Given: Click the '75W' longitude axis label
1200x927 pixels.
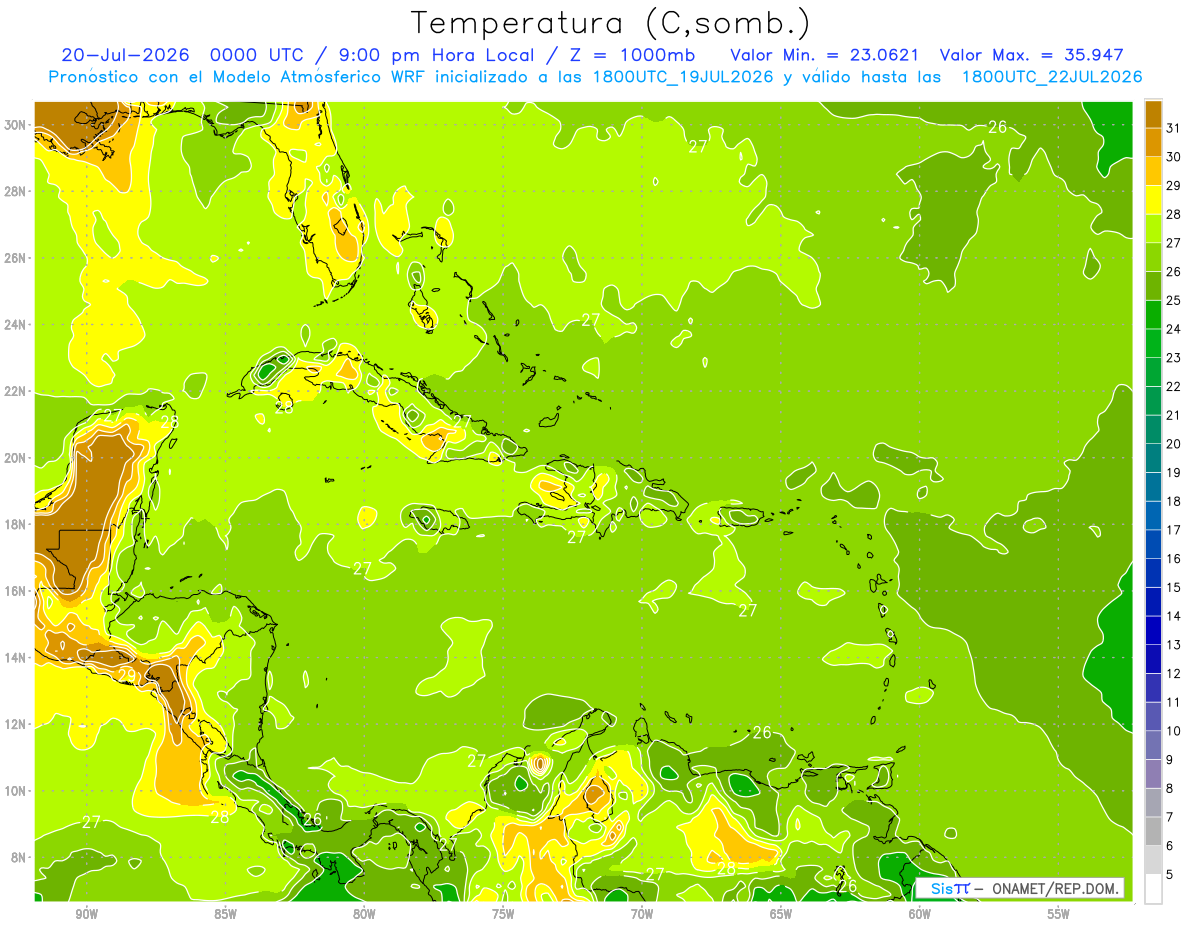Looking at the screenshot, I should pos(503,915).
